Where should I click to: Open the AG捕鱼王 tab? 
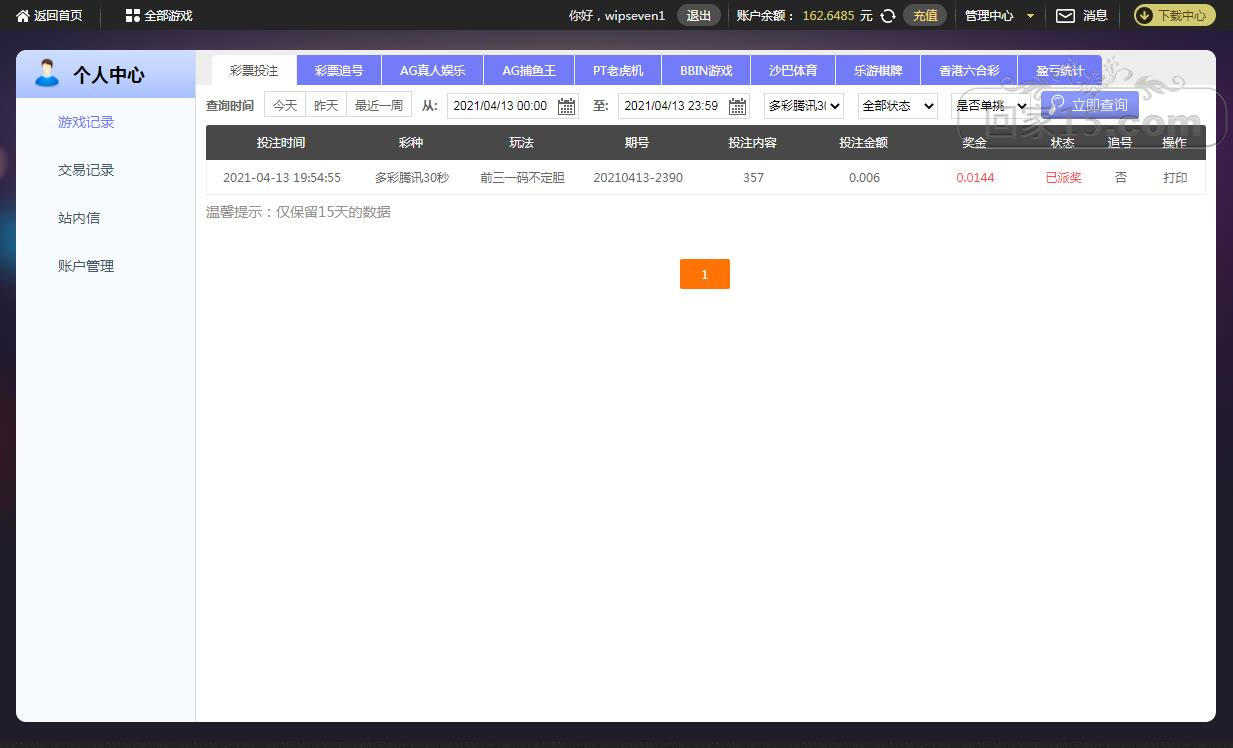click(528, 71)
